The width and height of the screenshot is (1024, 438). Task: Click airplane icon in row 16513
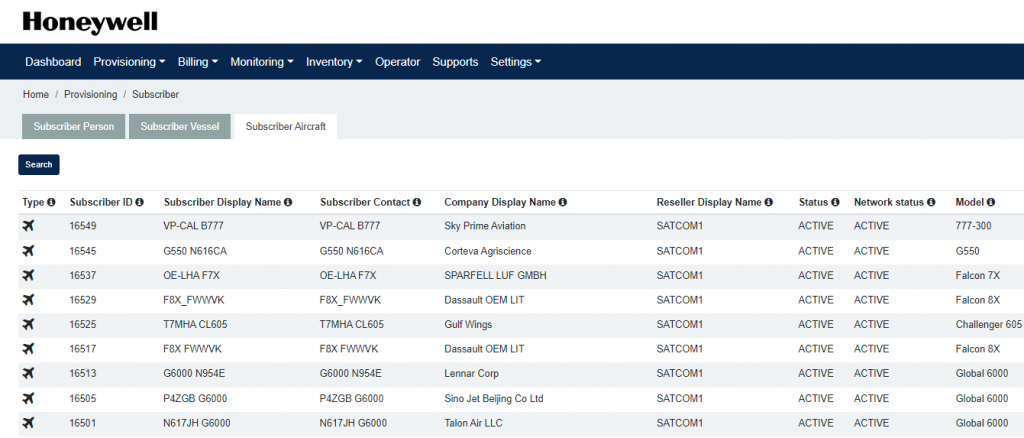coord(28,373)
